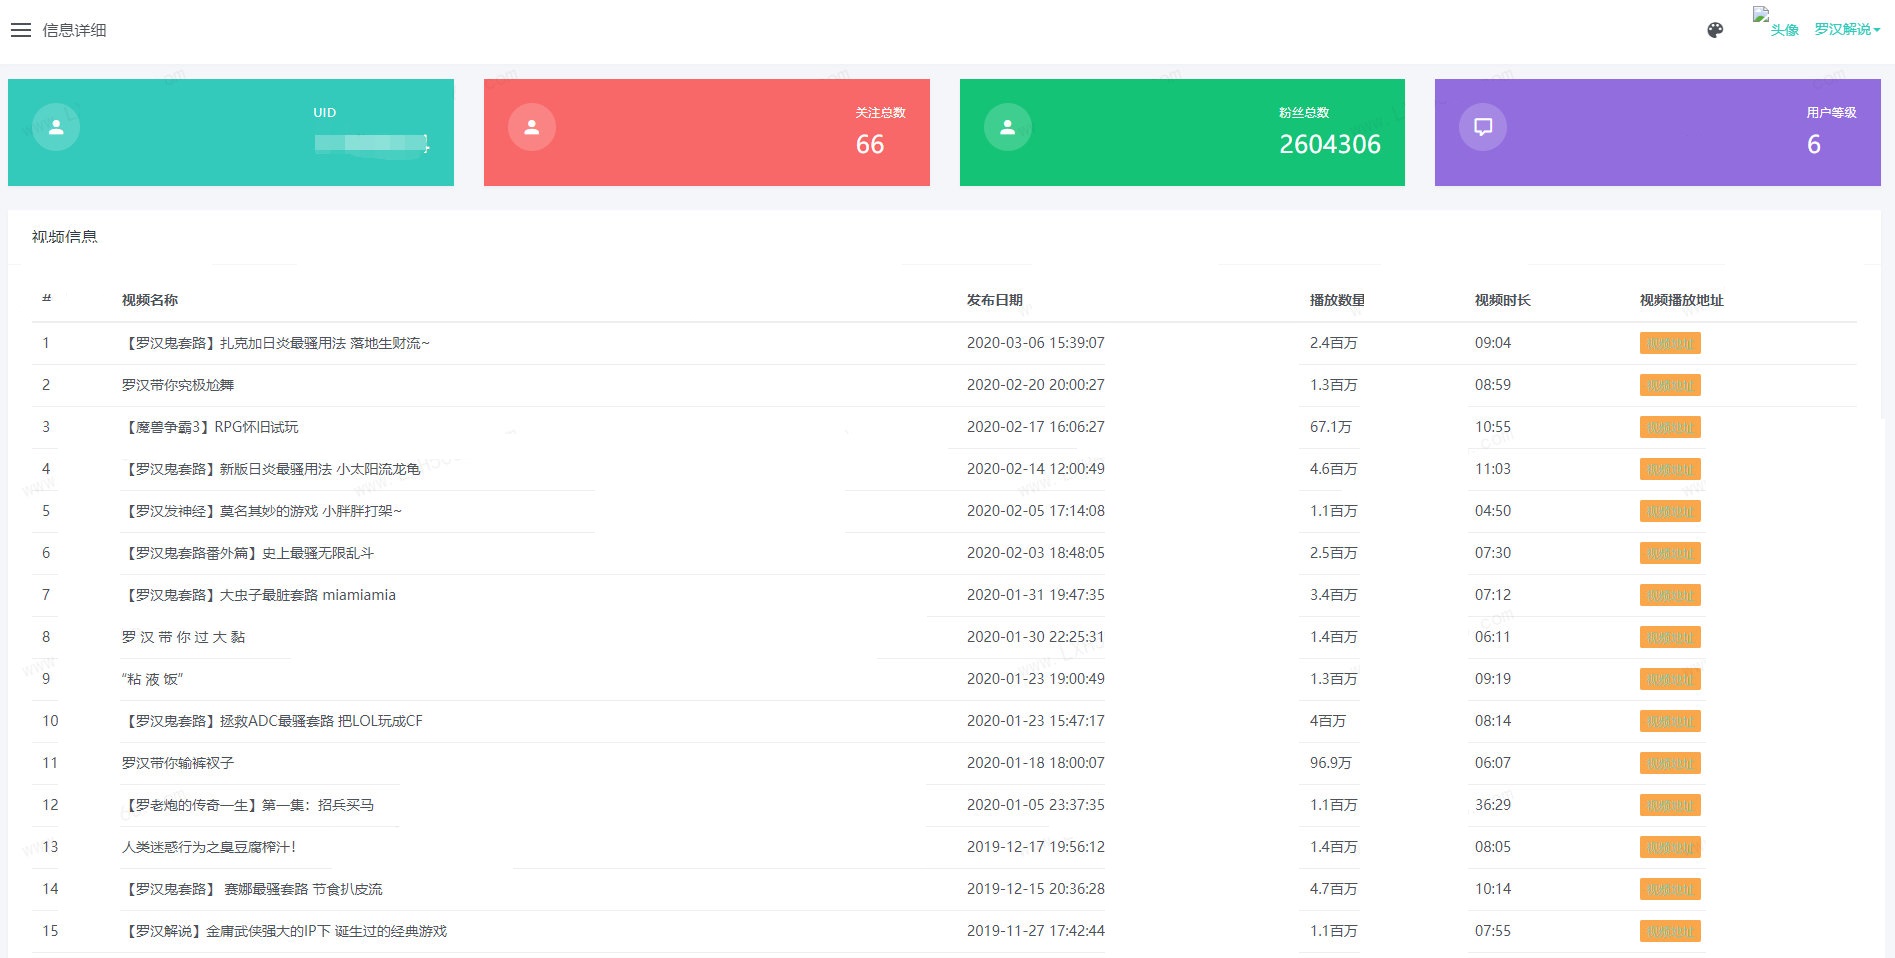Open the play link for video row 1
1895x958 pixels.
pyautogui.click(x=1670, y=343)
